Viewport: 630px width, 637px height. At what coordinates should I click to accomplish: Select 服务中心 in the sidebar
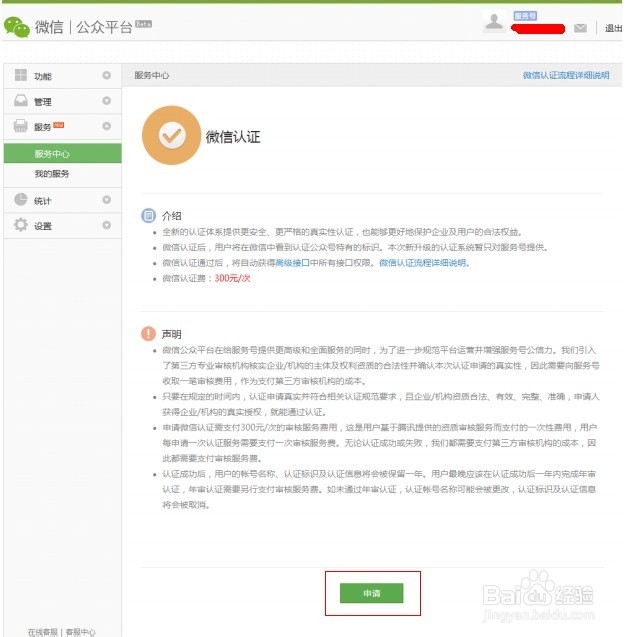pyautogui.click(x=63, y=153)
